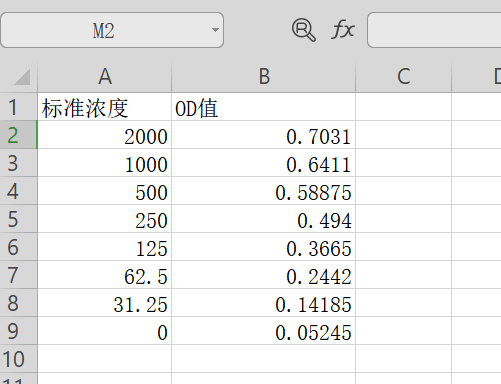Click the zoom lookup icon beside fx
501x384 pixels.
(x=303, y=30)
